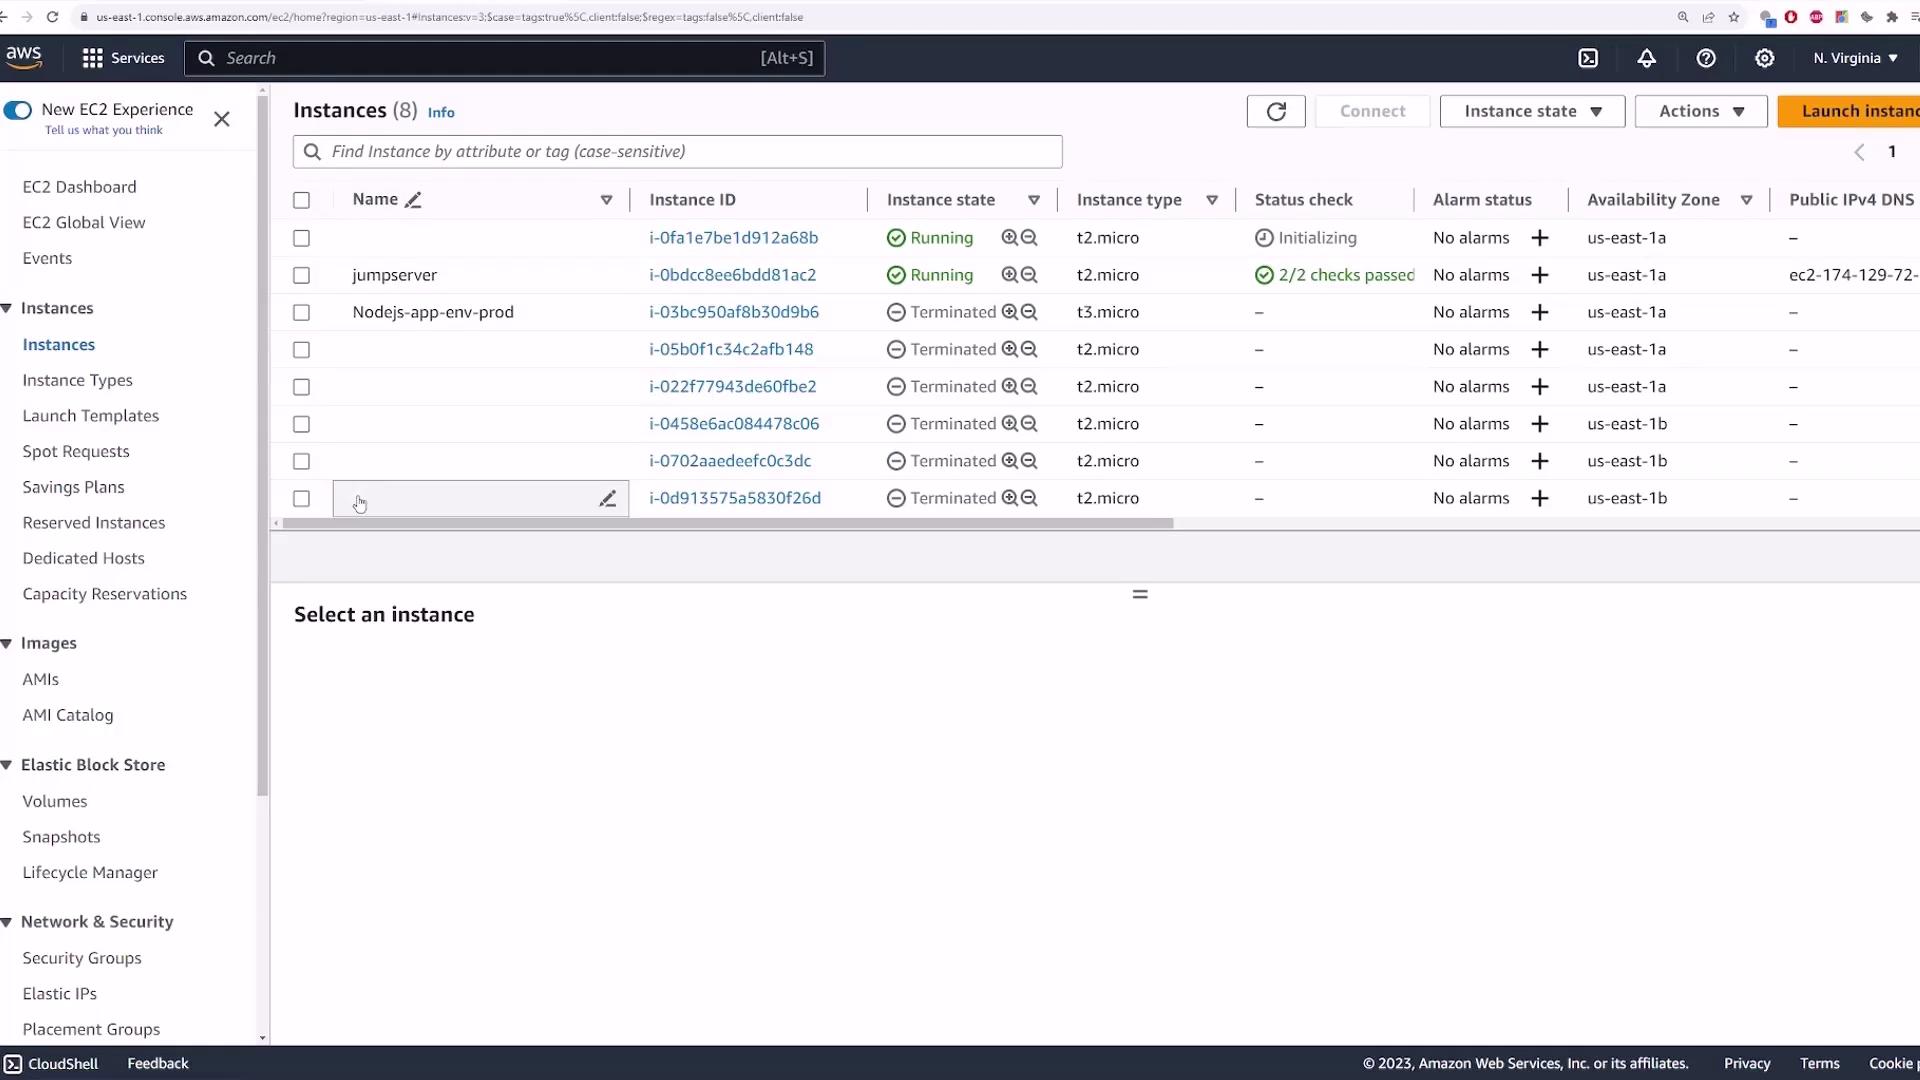This screenshot has width=1920, height=1080.
Task: Open the Actions dropdown menu
Action: pyautogui.click(x=1700, y=111)
